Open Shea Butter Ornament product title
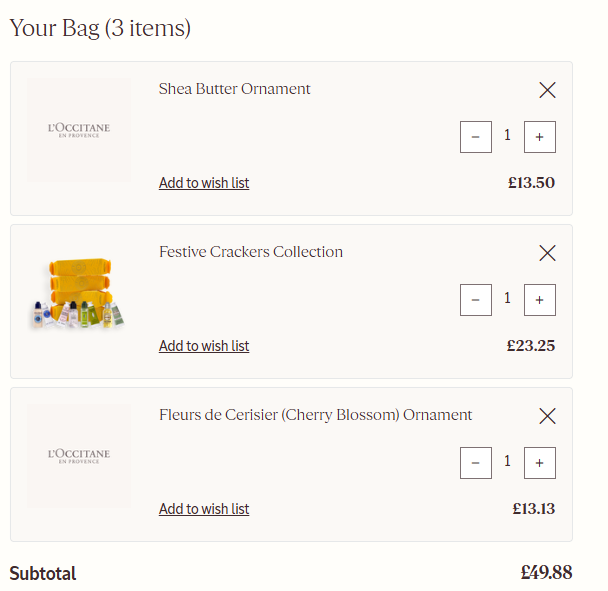Screen dimensions: 608x591 pos(235,89)
